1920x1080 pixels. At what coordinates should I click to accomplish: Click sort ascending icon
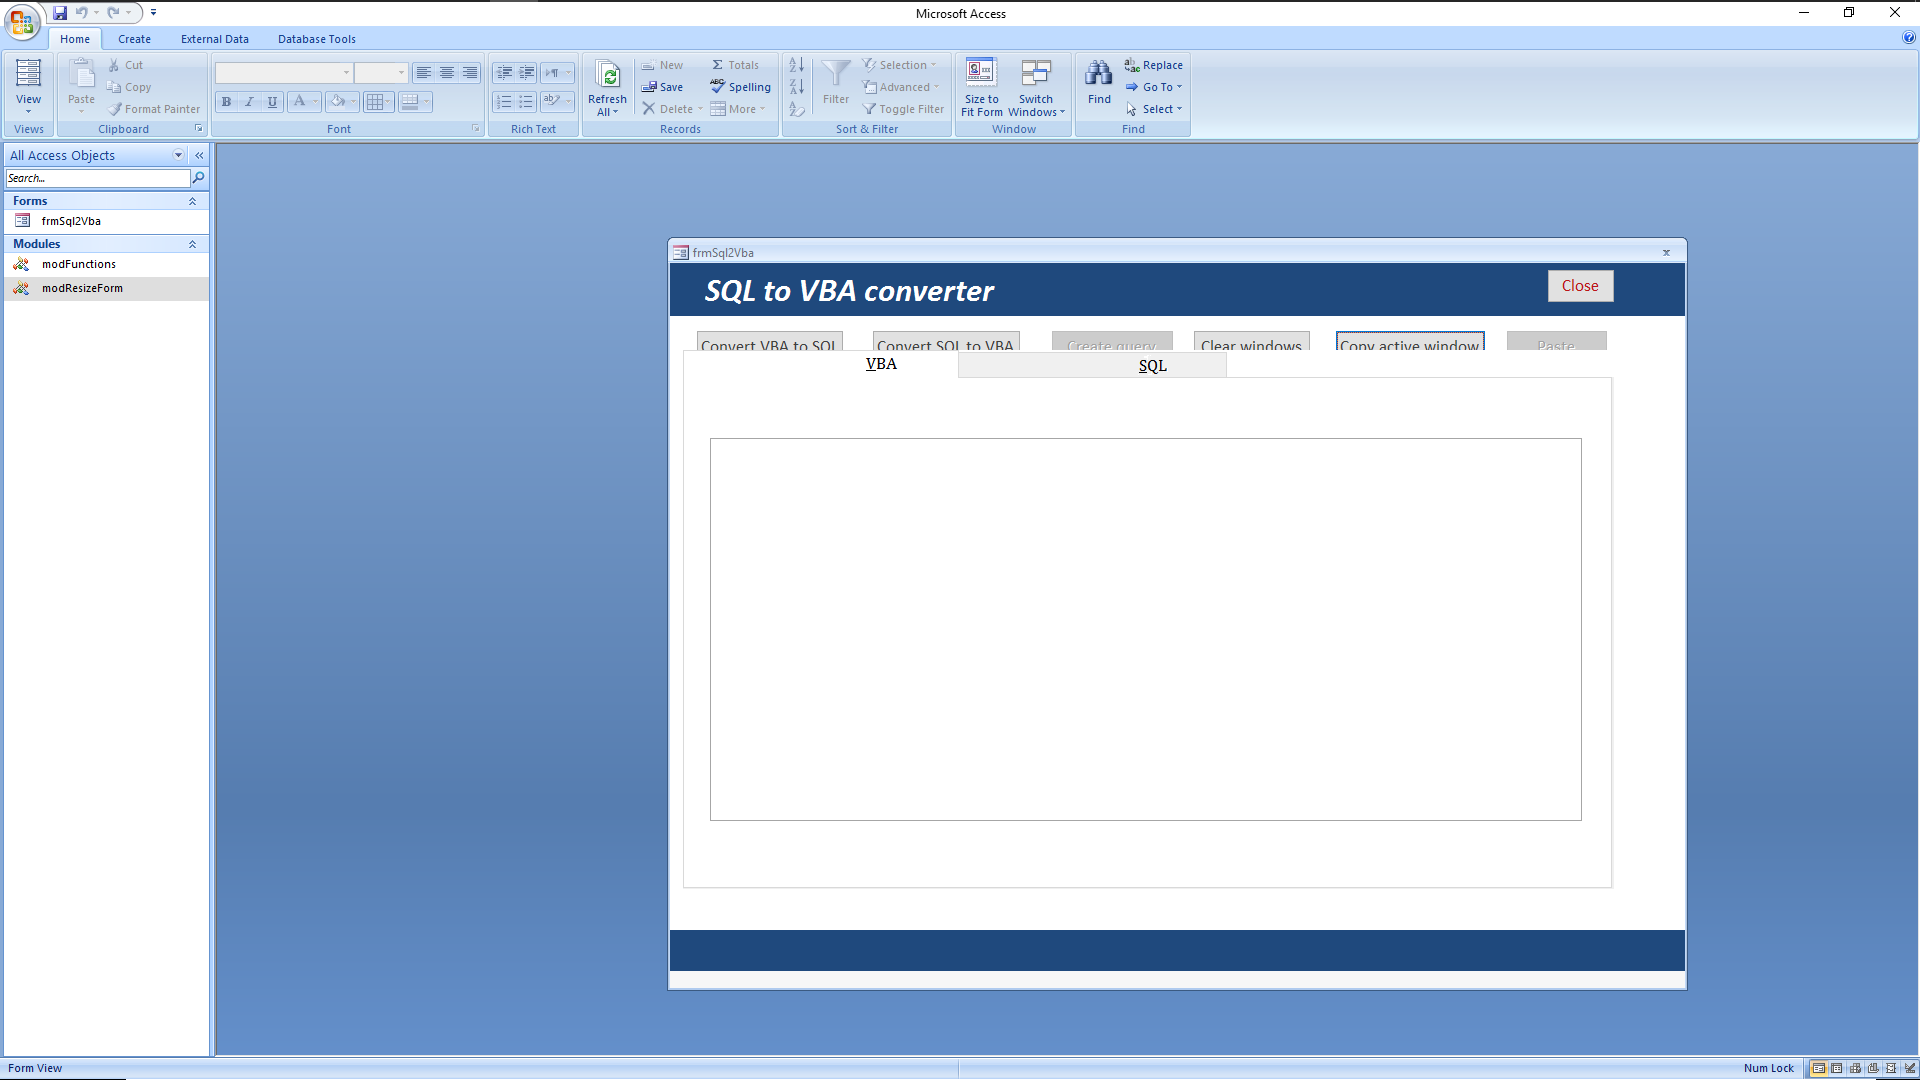pyautogui.click(x=797, y=65)
